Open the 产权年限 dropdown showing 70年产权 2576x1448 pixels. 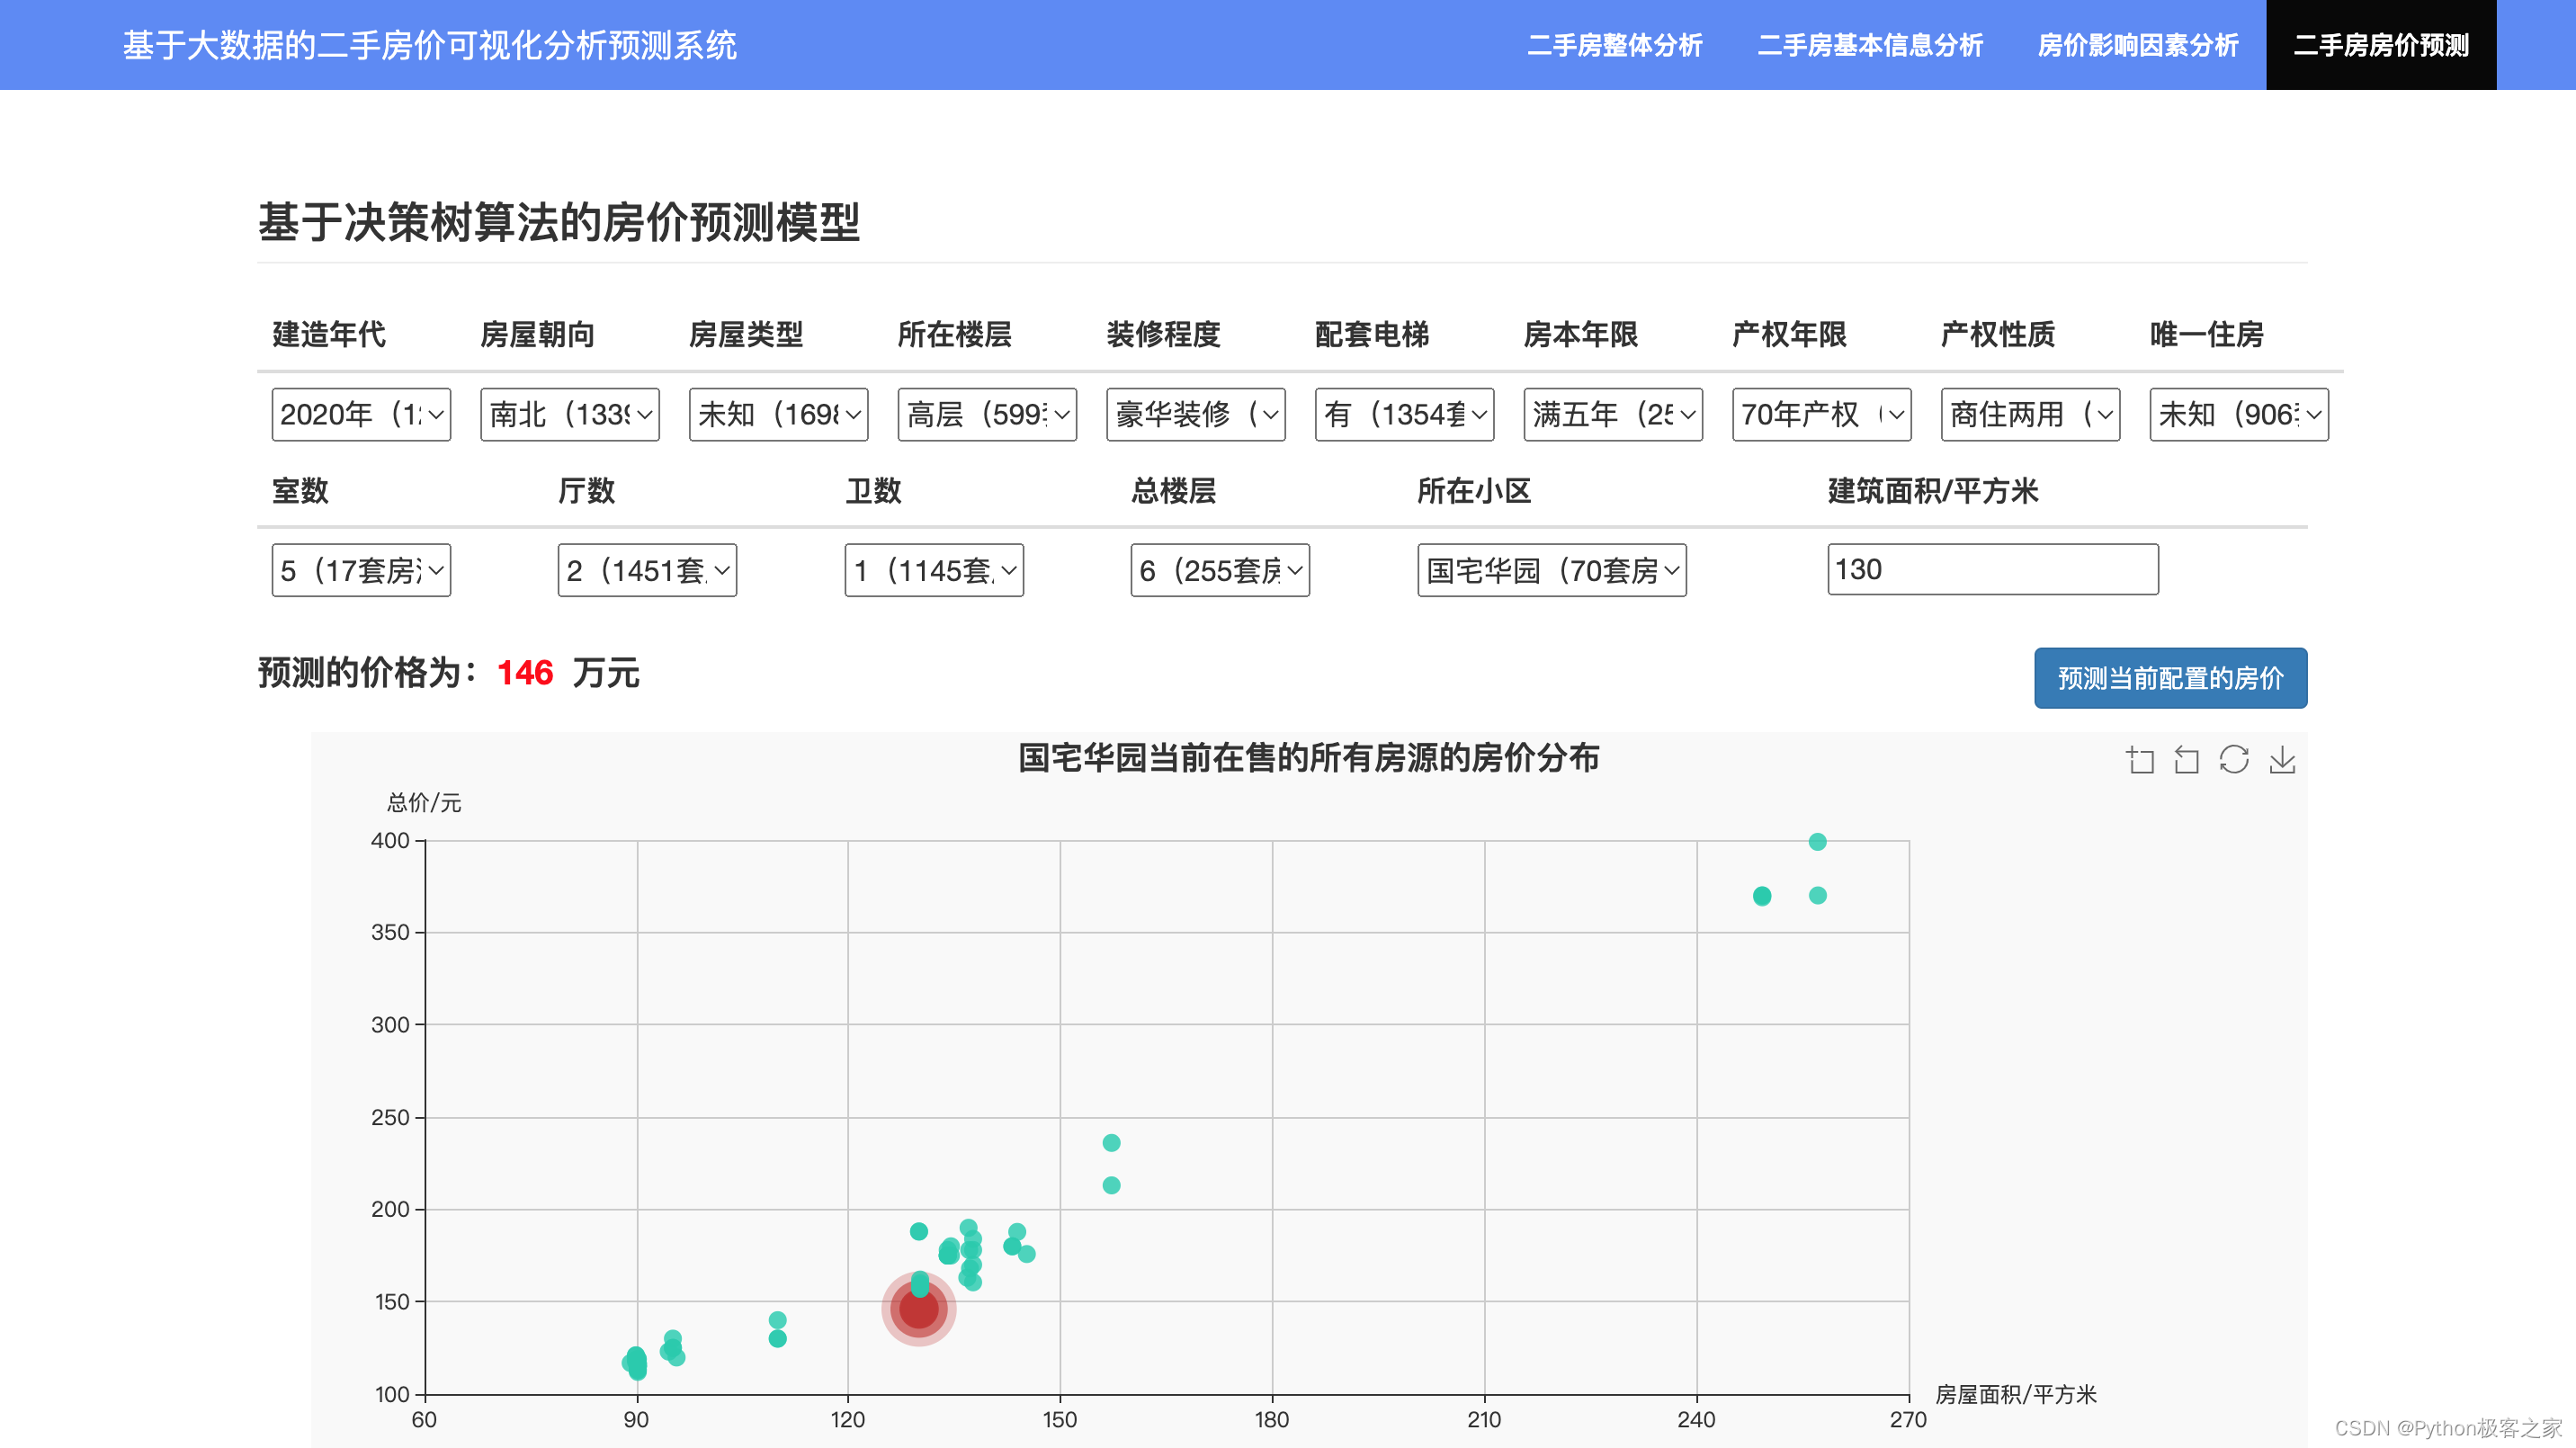click(x=1822, y=414)
